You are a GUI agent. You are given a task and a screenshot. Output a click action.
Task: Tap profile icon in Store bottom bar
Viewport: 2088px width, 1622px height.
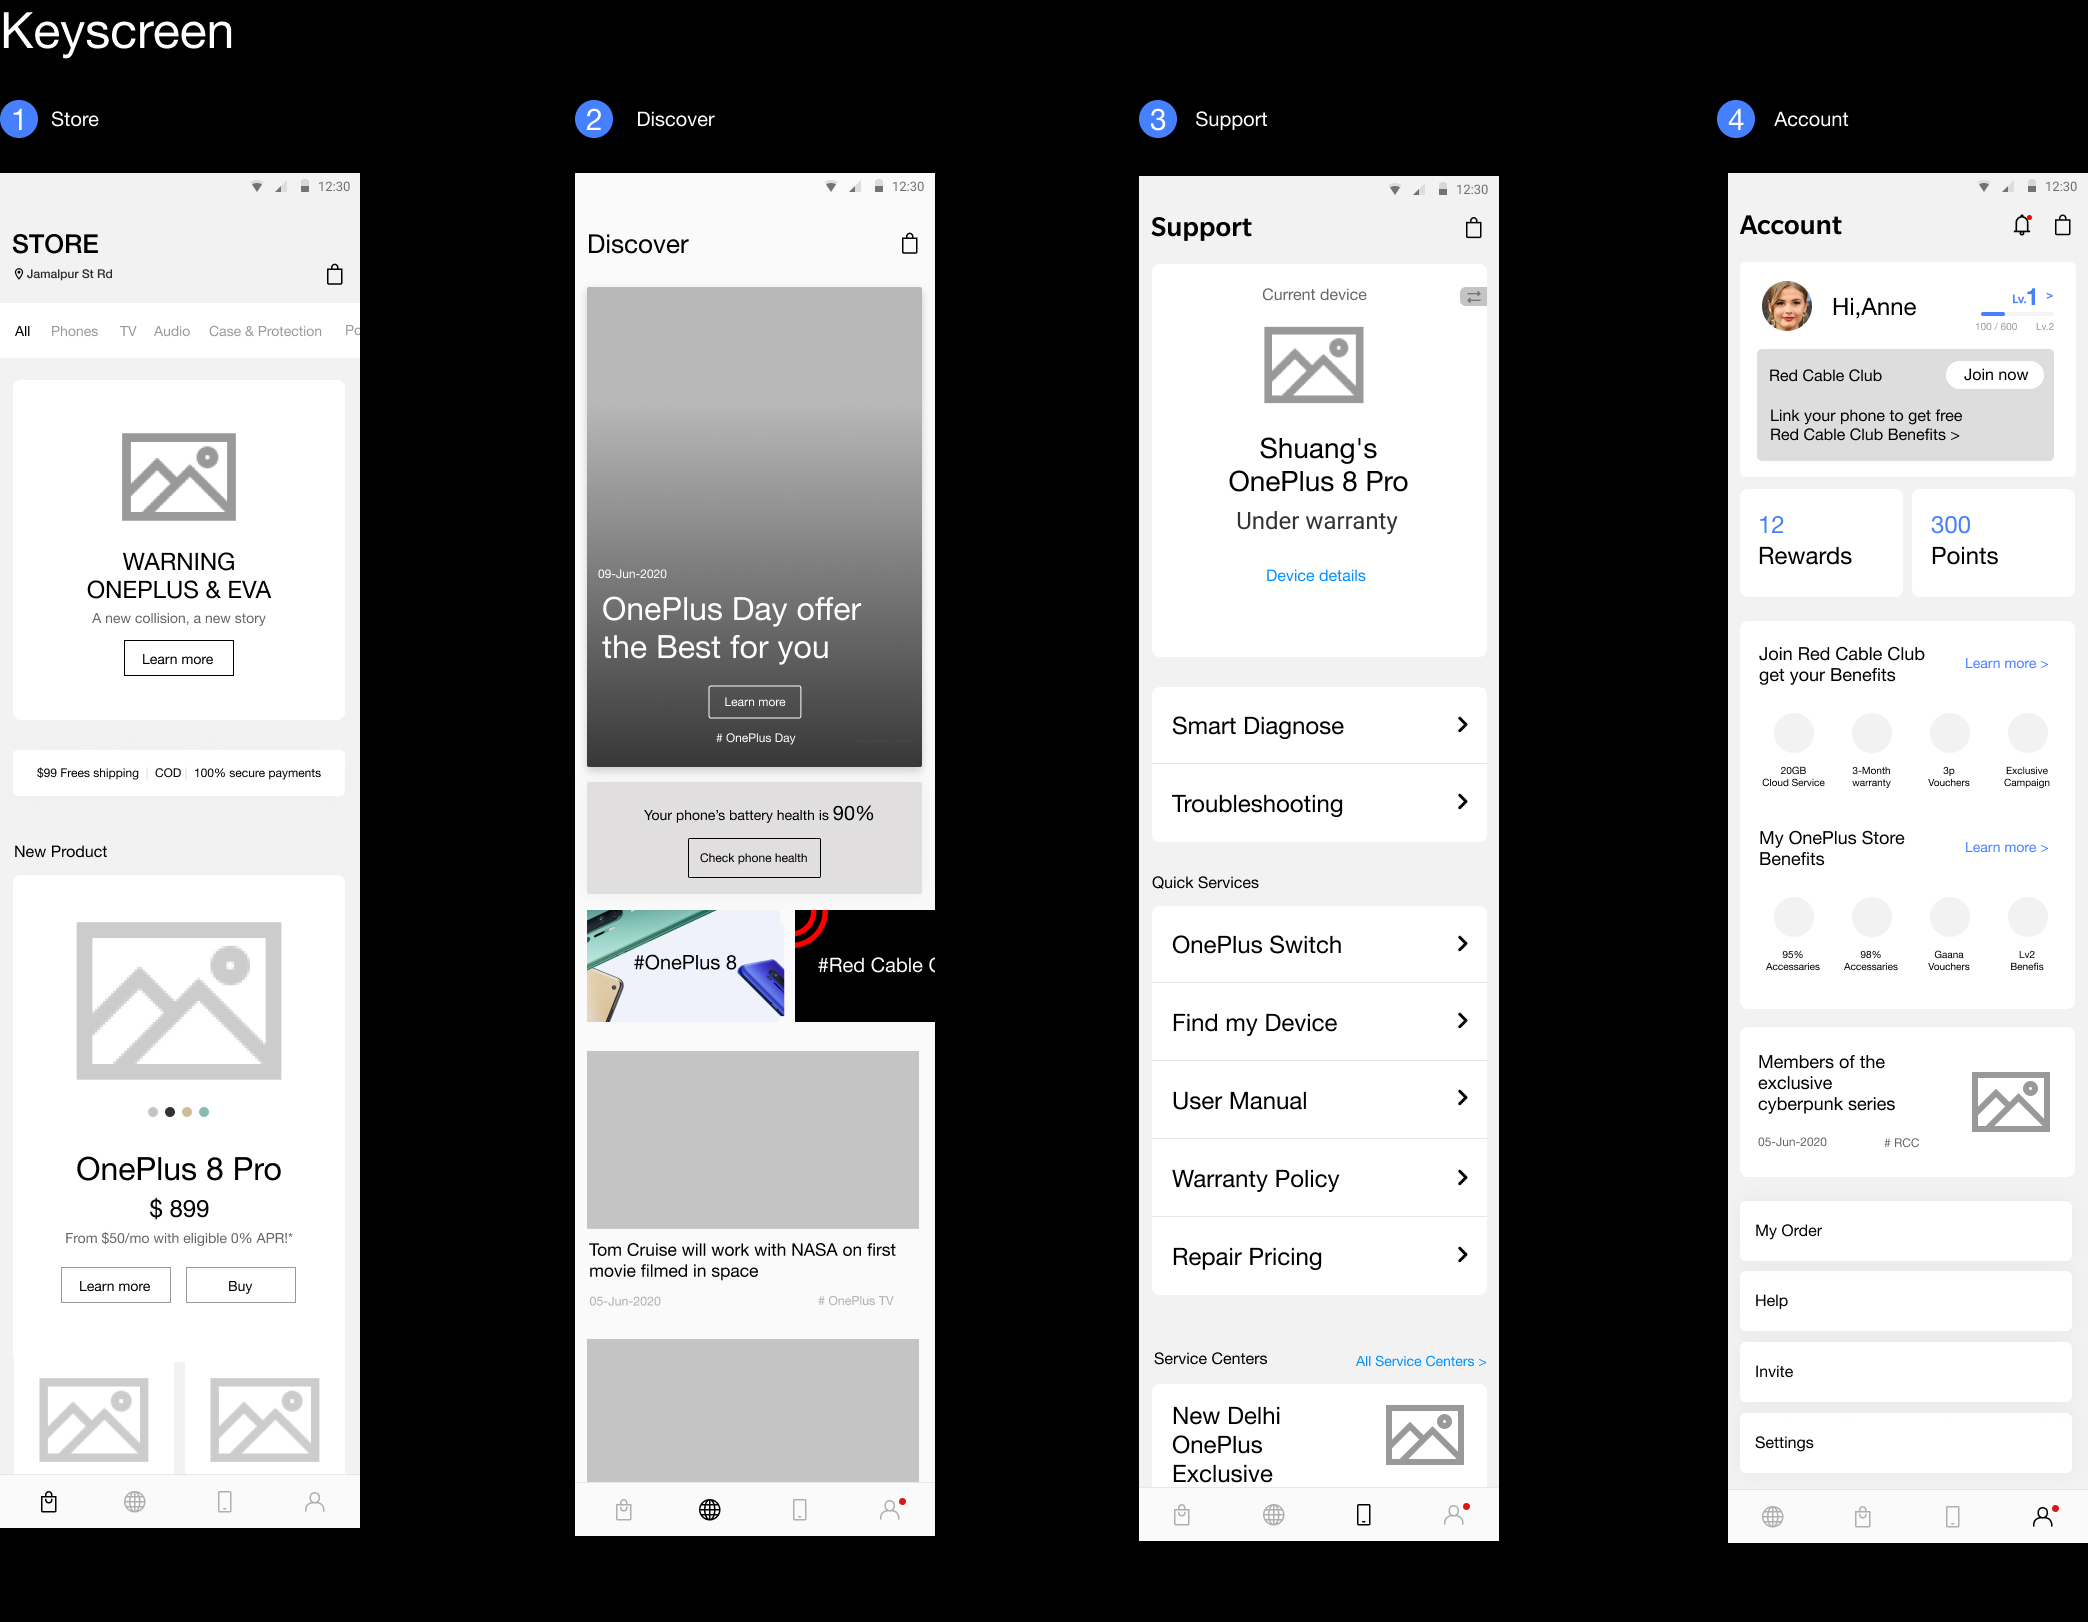click(314, 1501)
